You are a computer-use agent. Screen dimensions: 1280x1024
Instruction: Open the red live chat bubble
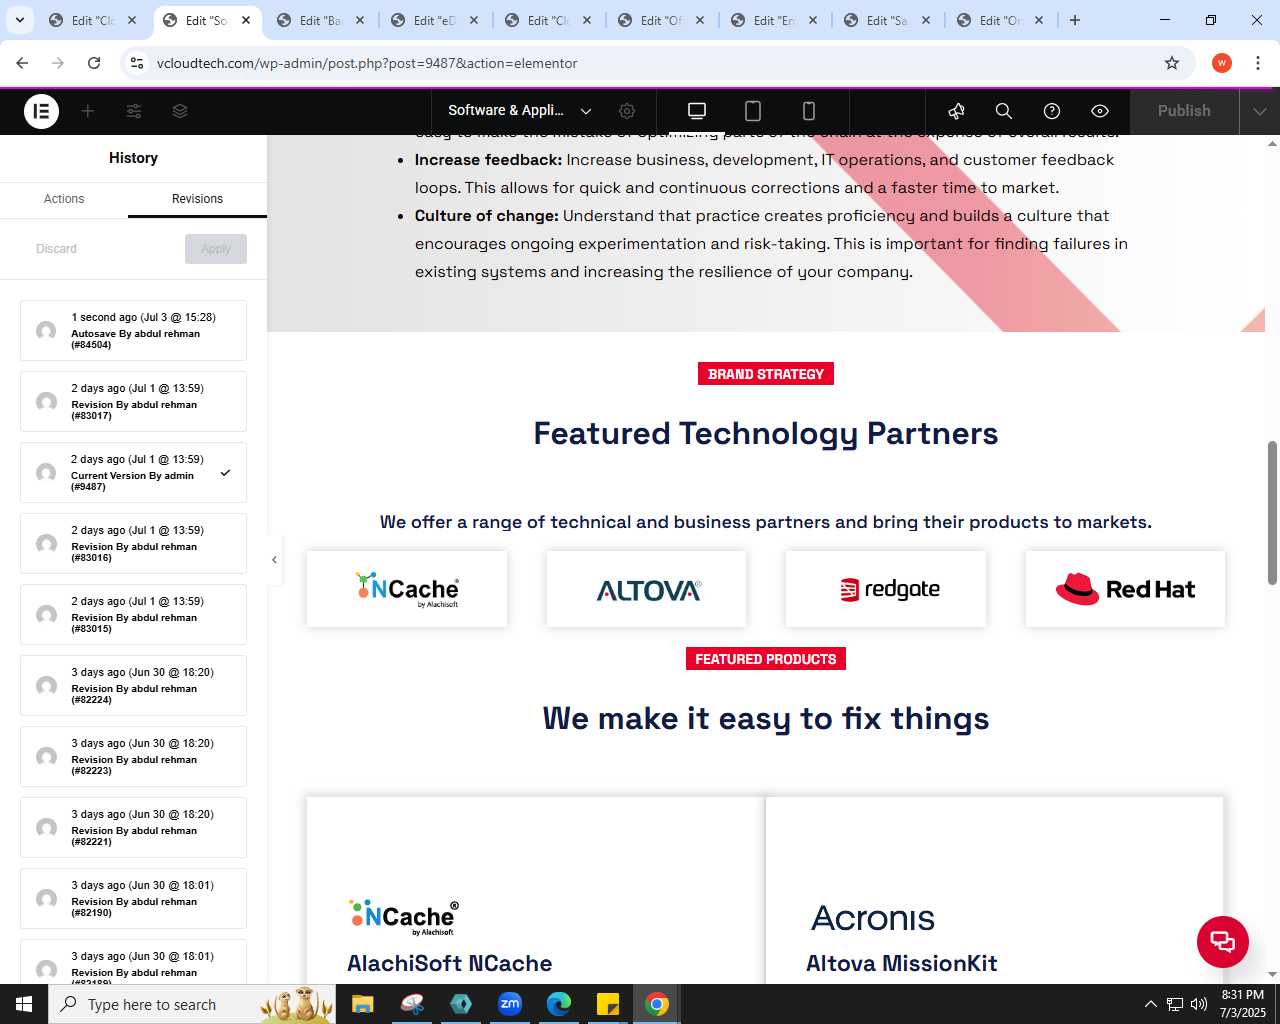(1223, 941)
